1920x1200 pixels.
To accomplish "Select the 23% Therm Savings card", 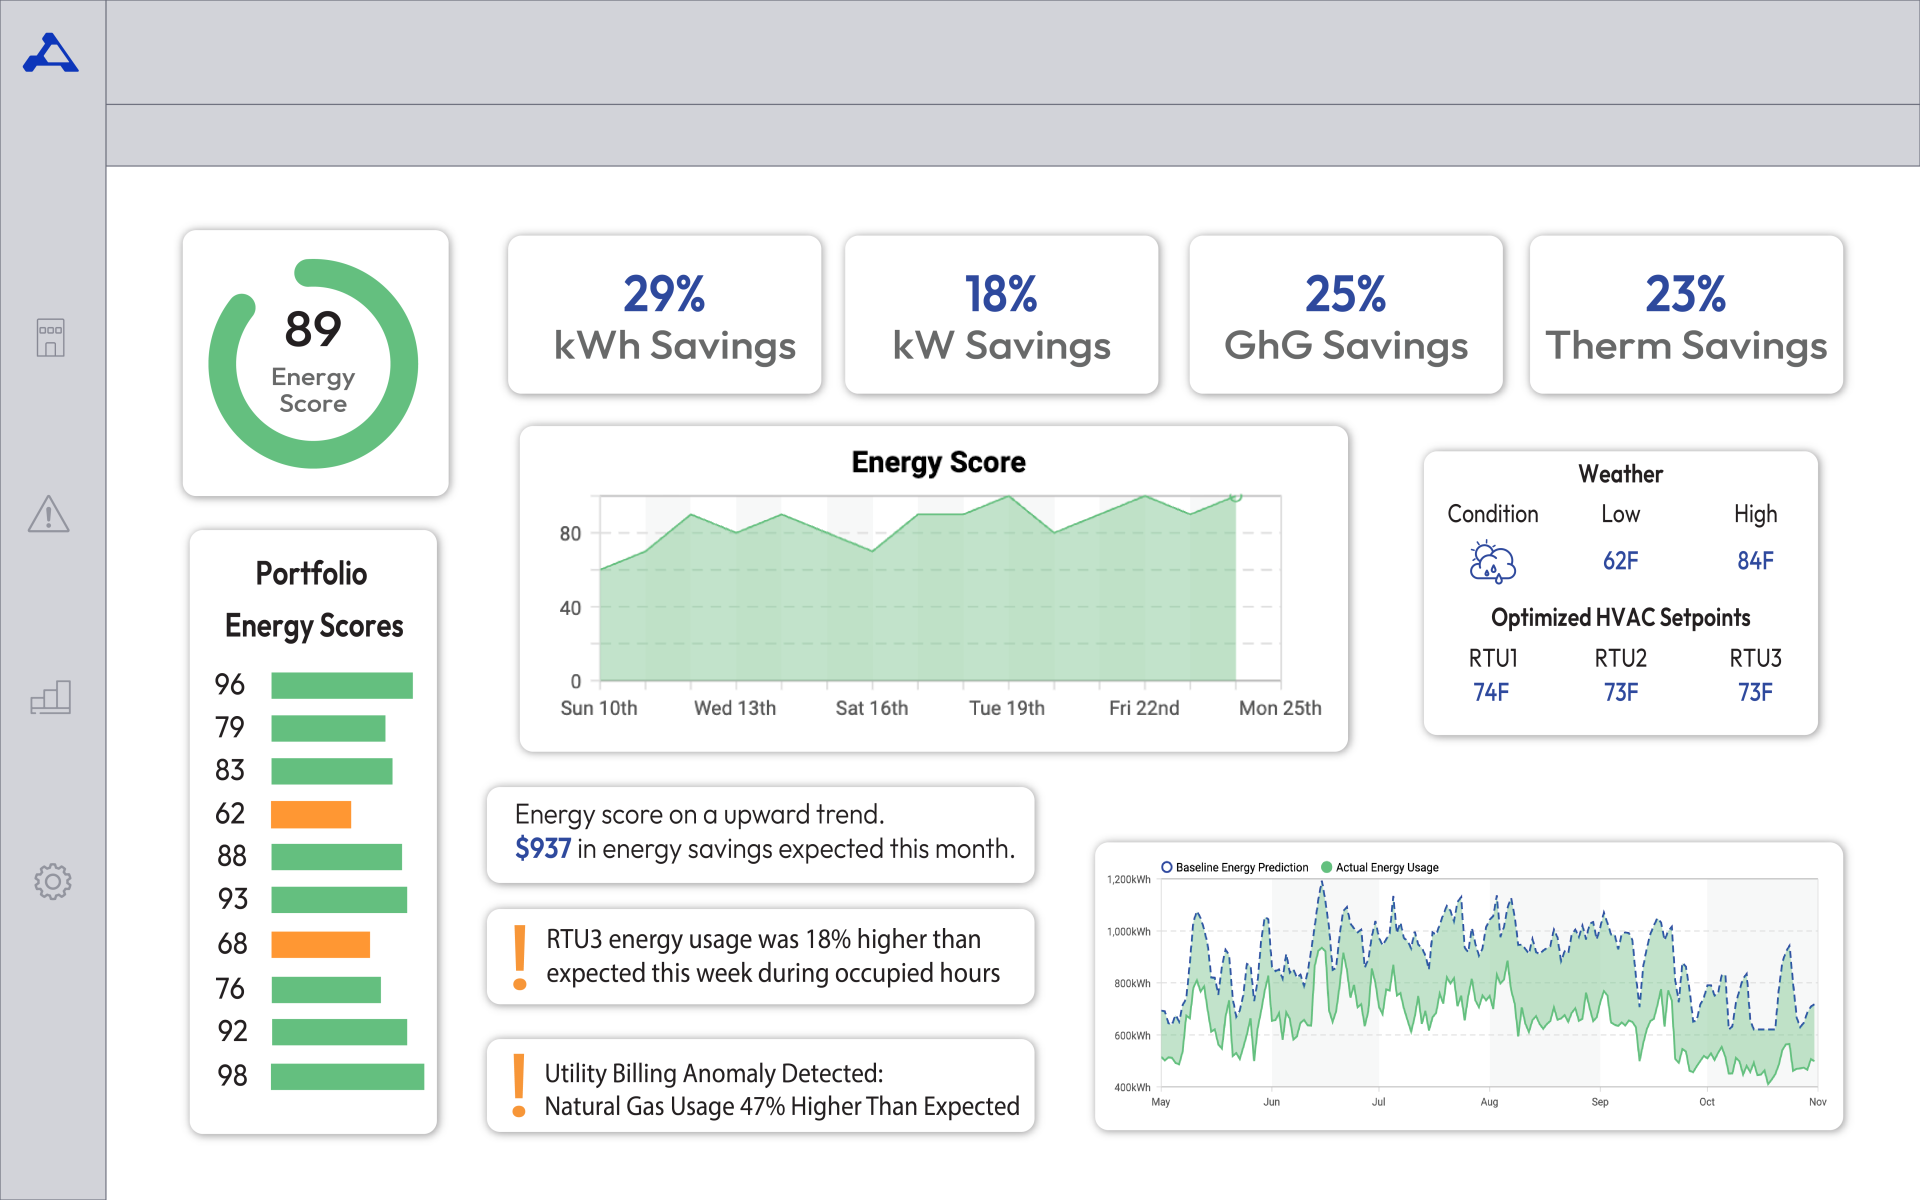I will pyautogui.click(x=1685, y=315).
